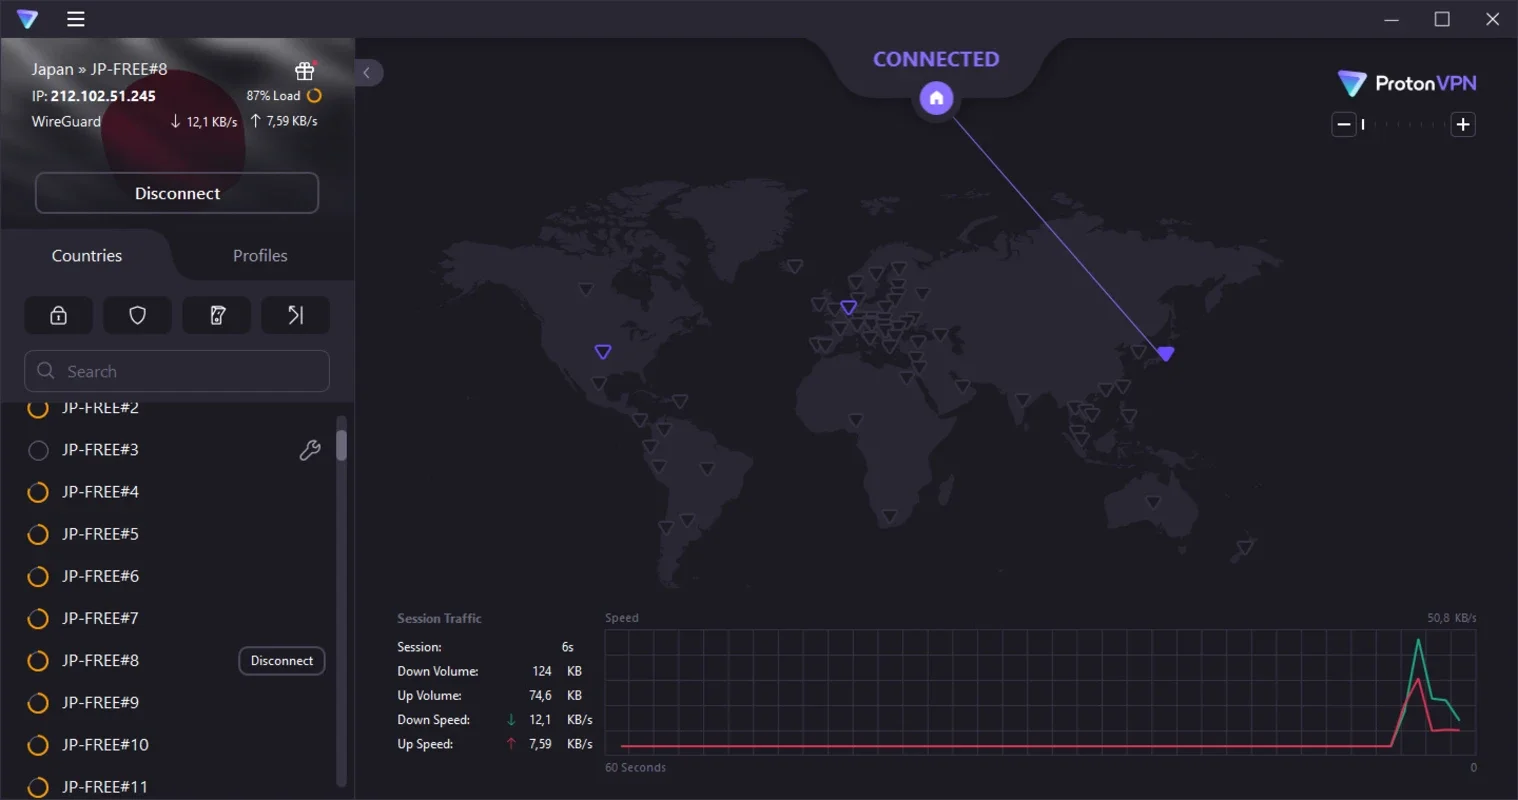Open the North America server pin on map
Screen dimensions: 1518x800
tap(602, 351)
